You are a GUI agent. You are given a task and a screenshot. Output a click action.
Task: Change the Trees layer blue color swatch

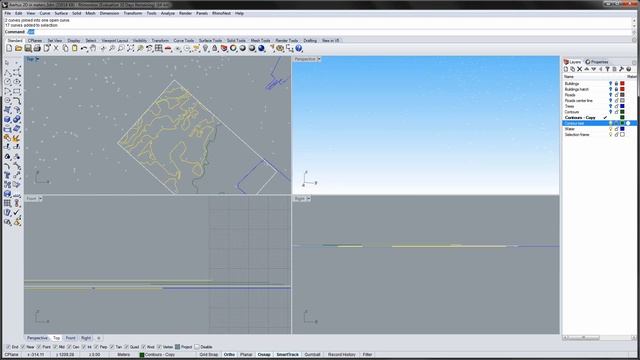coord(622,106)
